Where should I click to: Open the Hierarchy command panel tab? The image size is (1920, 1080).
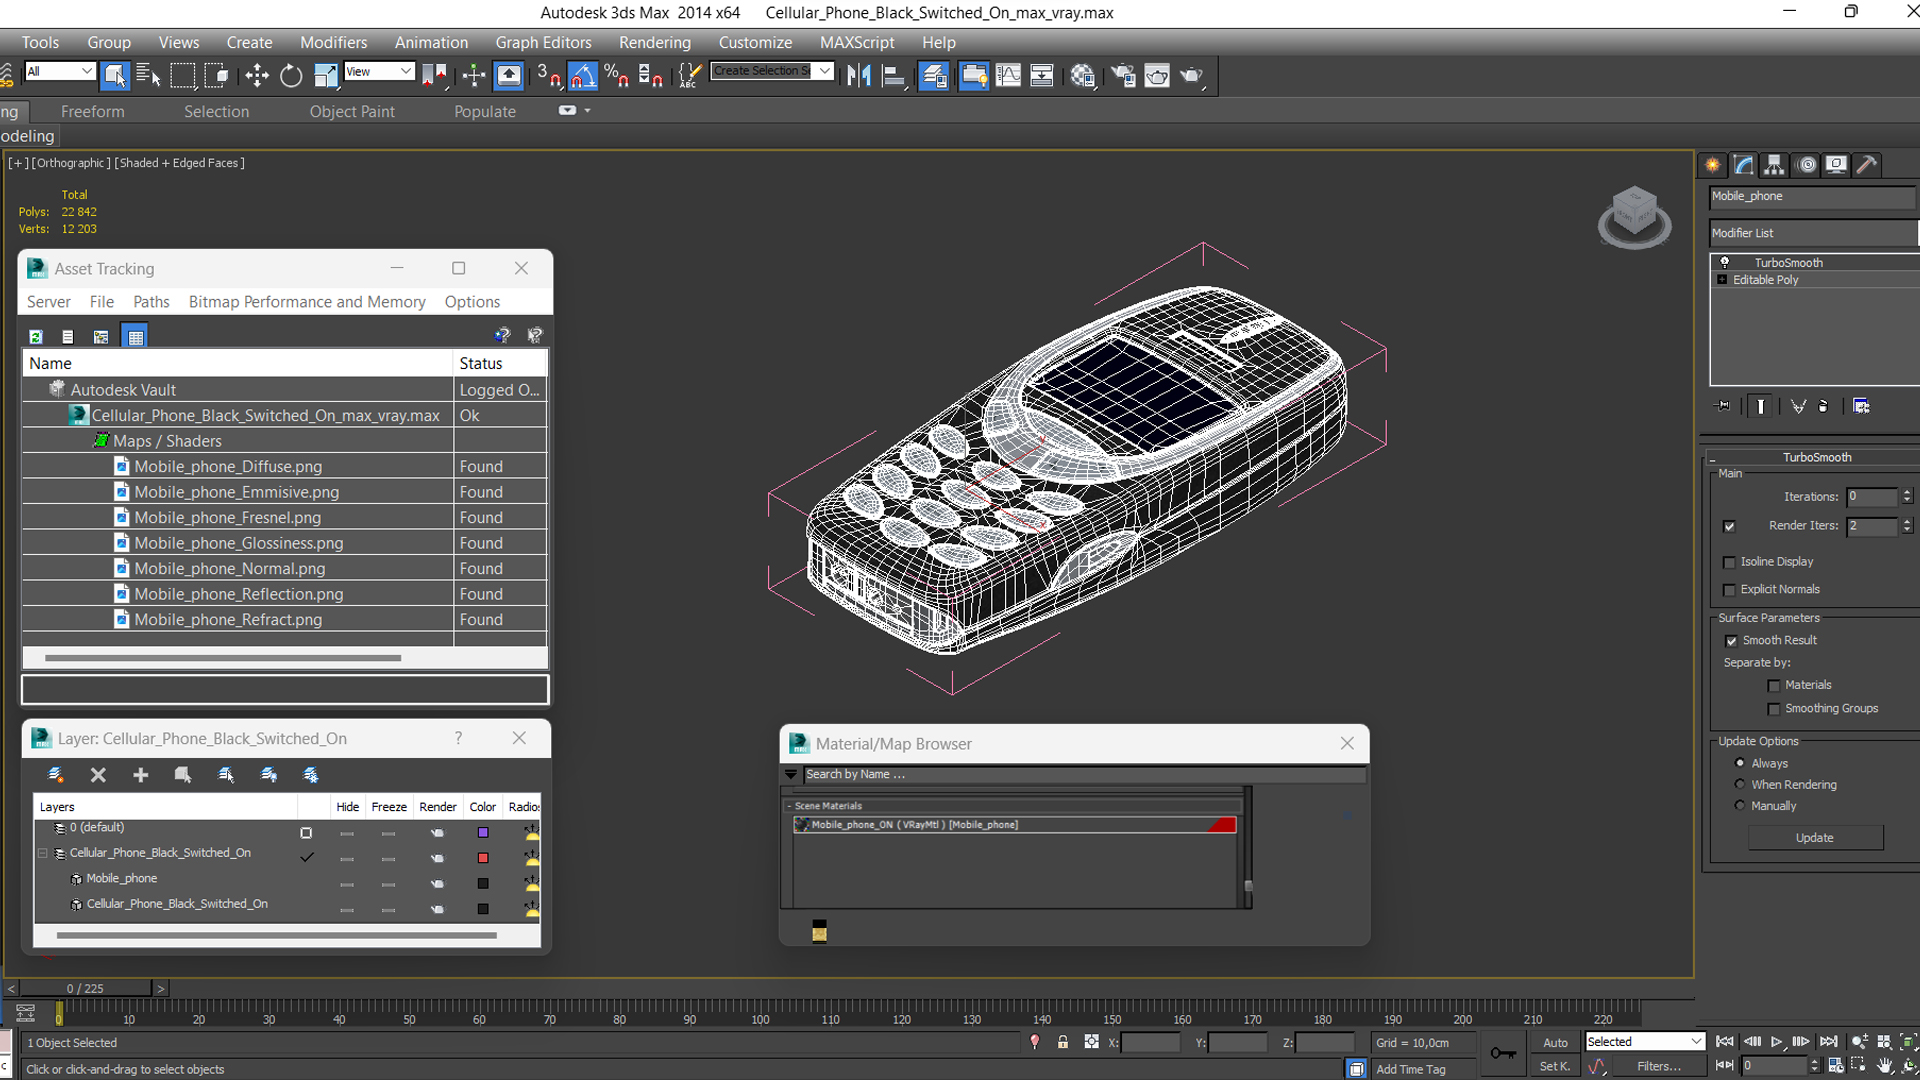click(1775, 165)
